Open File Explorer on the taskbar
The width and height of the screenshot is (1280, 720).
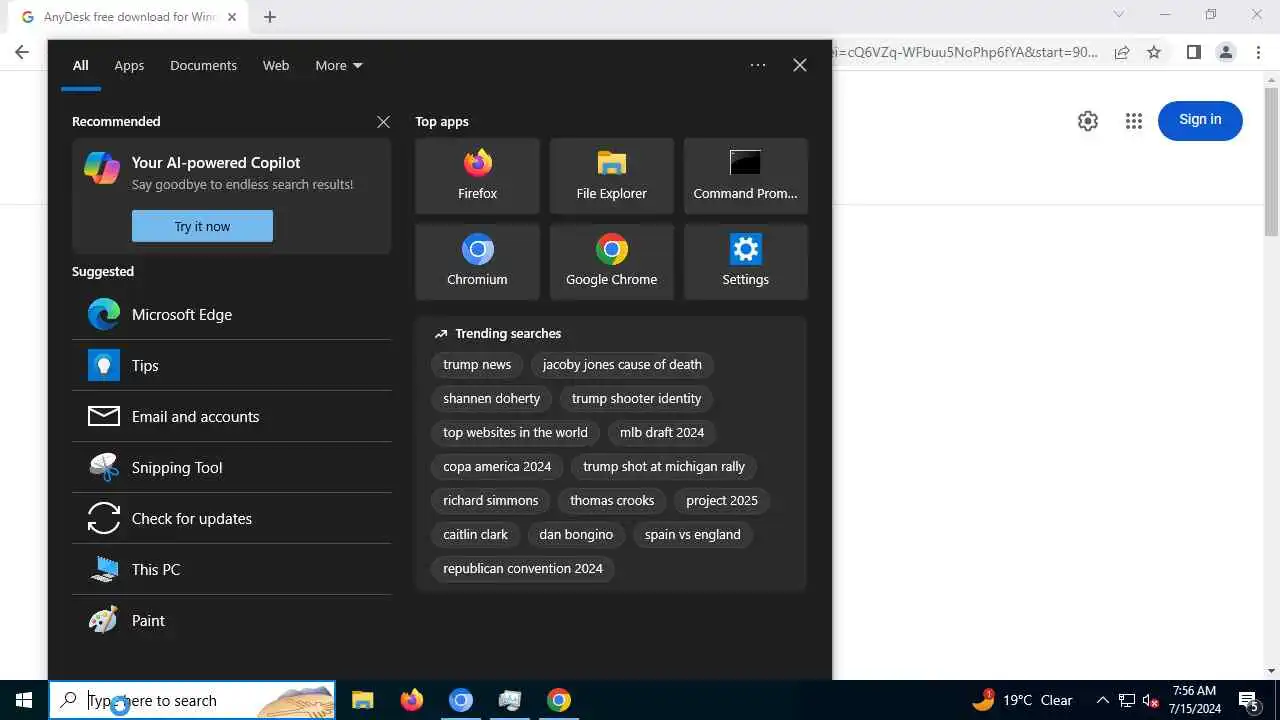coord(363,700)
